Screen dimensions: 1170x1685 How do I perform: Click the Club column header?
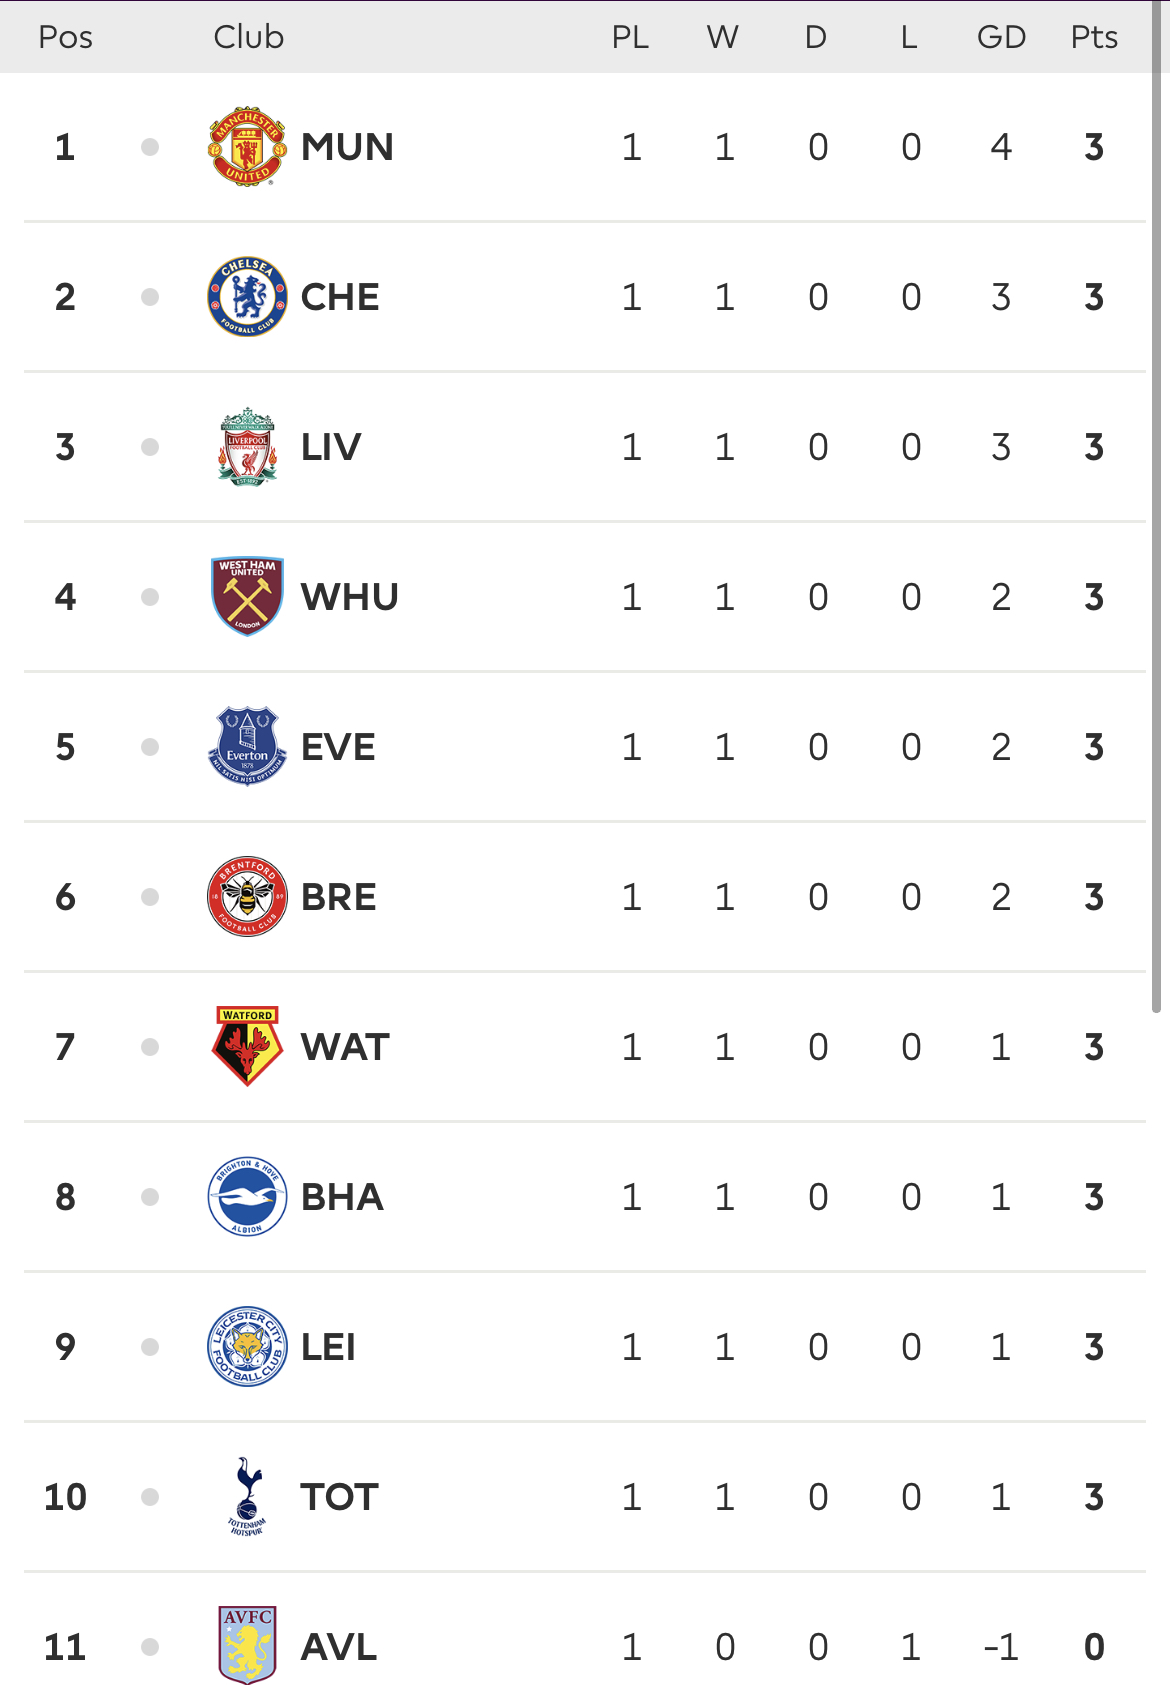(x=249, y=37)
